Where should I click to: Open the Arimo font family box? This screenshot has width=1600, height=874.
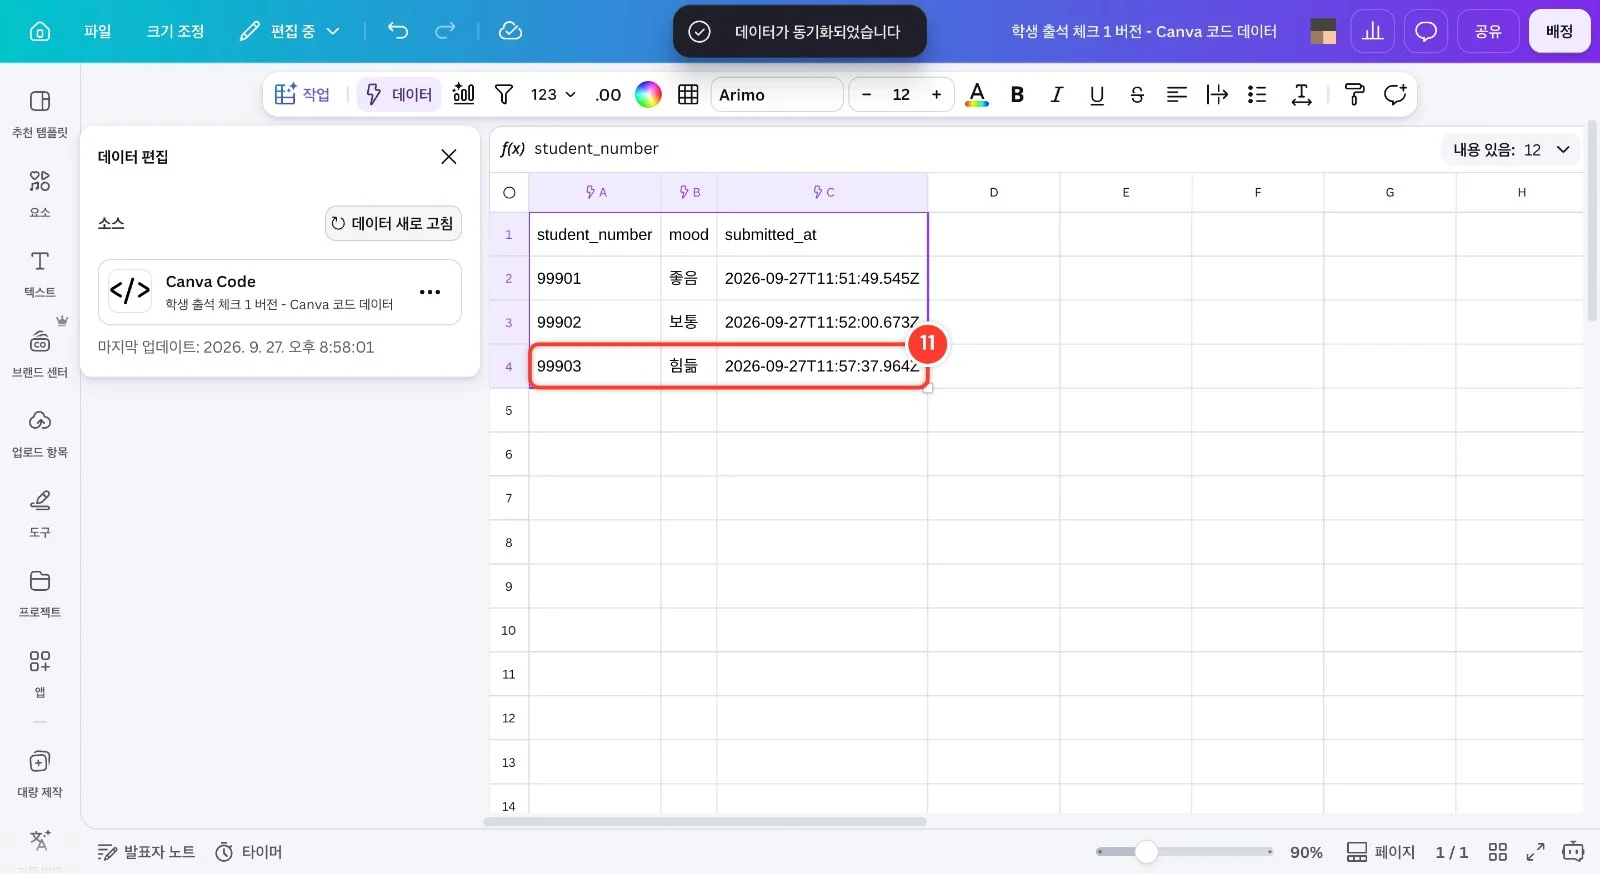[x=777, y=94]
